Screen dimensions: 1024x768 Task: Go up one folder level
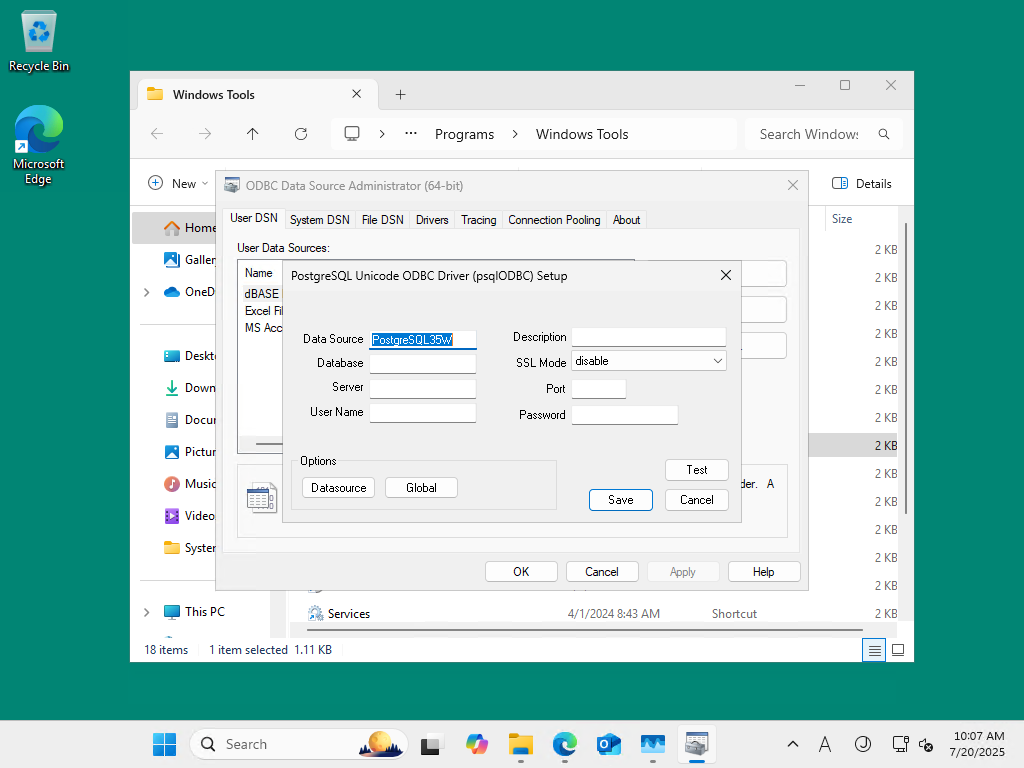[x=253, y=134]
